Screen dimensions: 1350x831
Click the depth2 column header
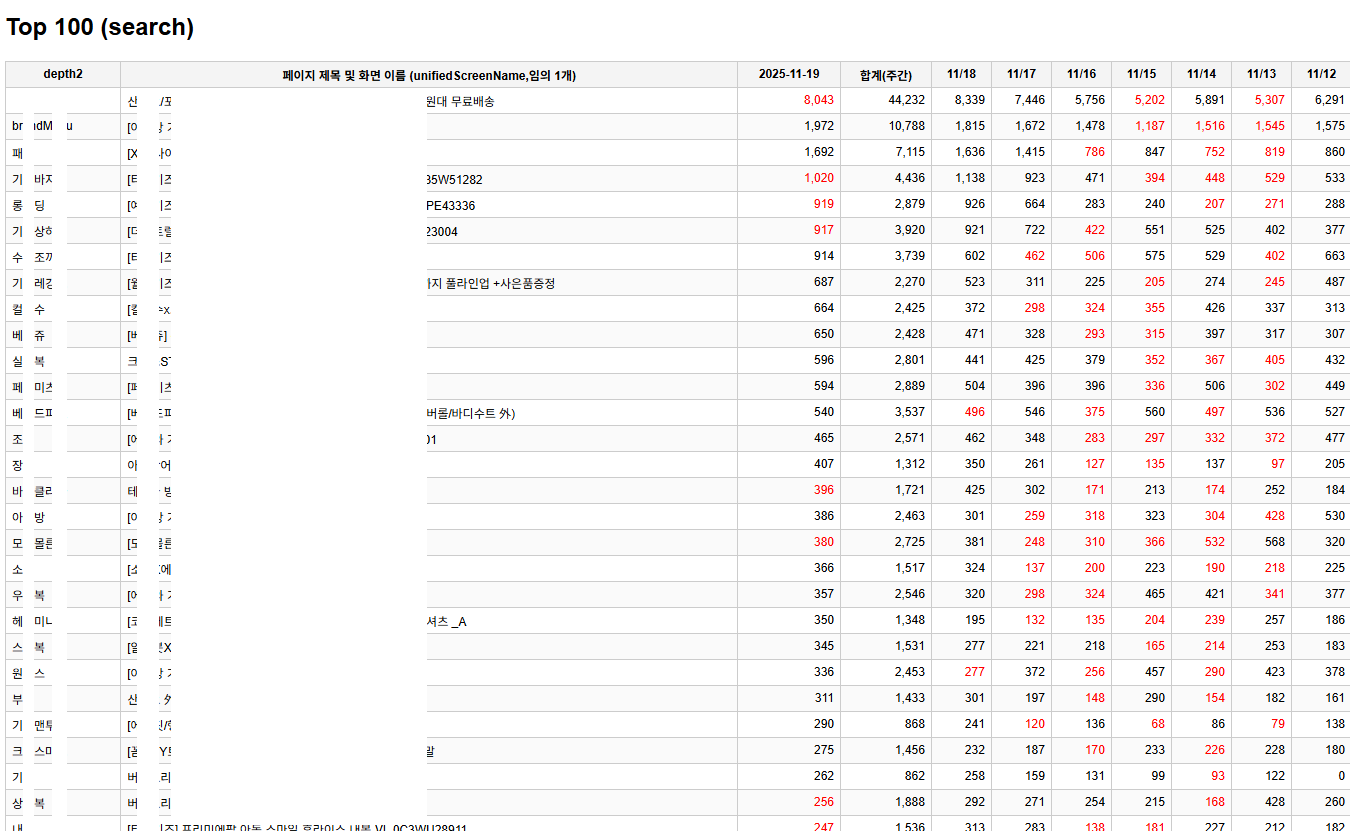coord(63,75)
